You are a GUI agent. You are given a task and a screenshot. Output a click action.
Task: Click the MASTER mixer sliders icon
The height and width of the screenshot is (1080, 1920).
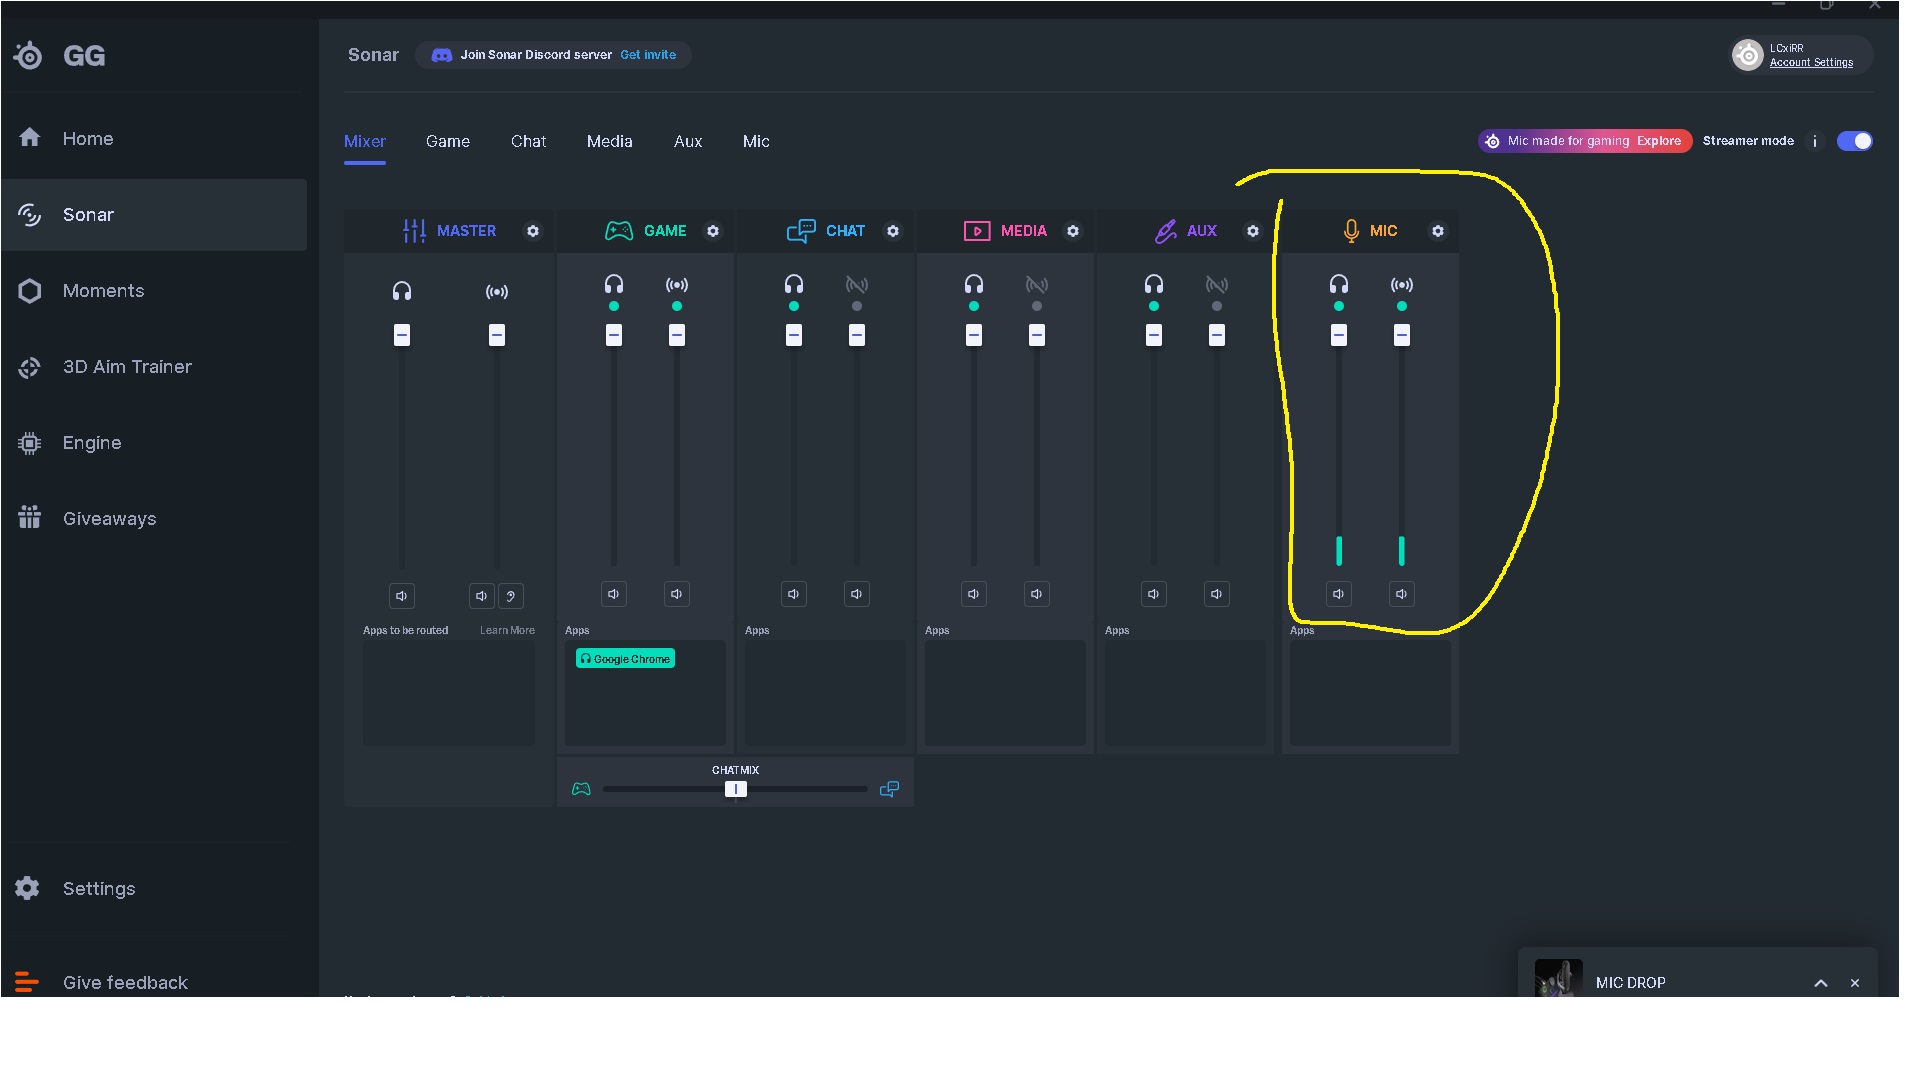click(414, 231)
